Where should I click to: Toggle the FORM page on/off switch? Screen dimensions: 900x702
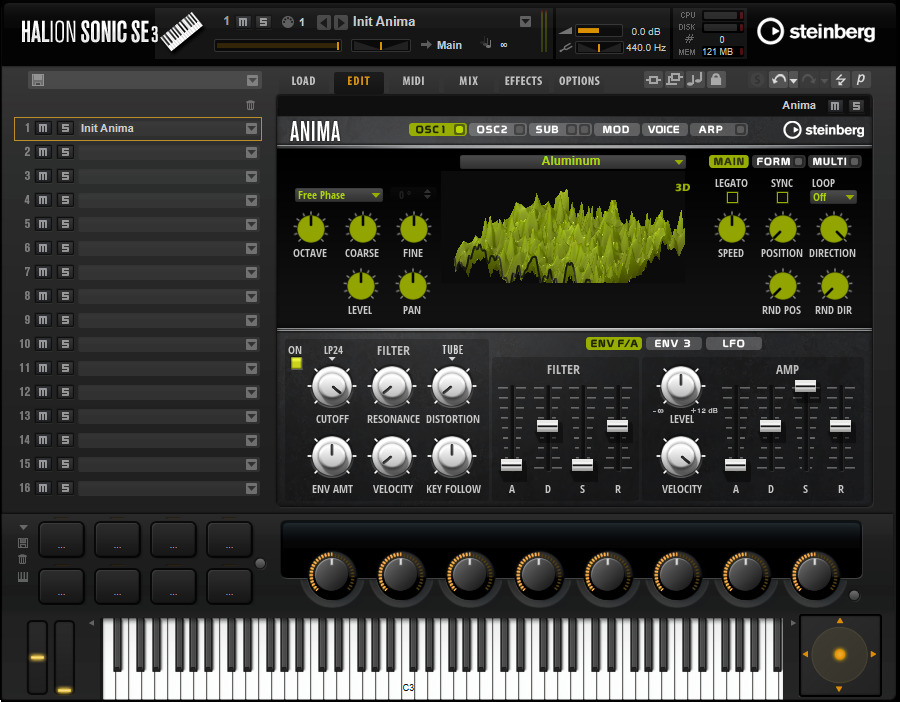798,162
